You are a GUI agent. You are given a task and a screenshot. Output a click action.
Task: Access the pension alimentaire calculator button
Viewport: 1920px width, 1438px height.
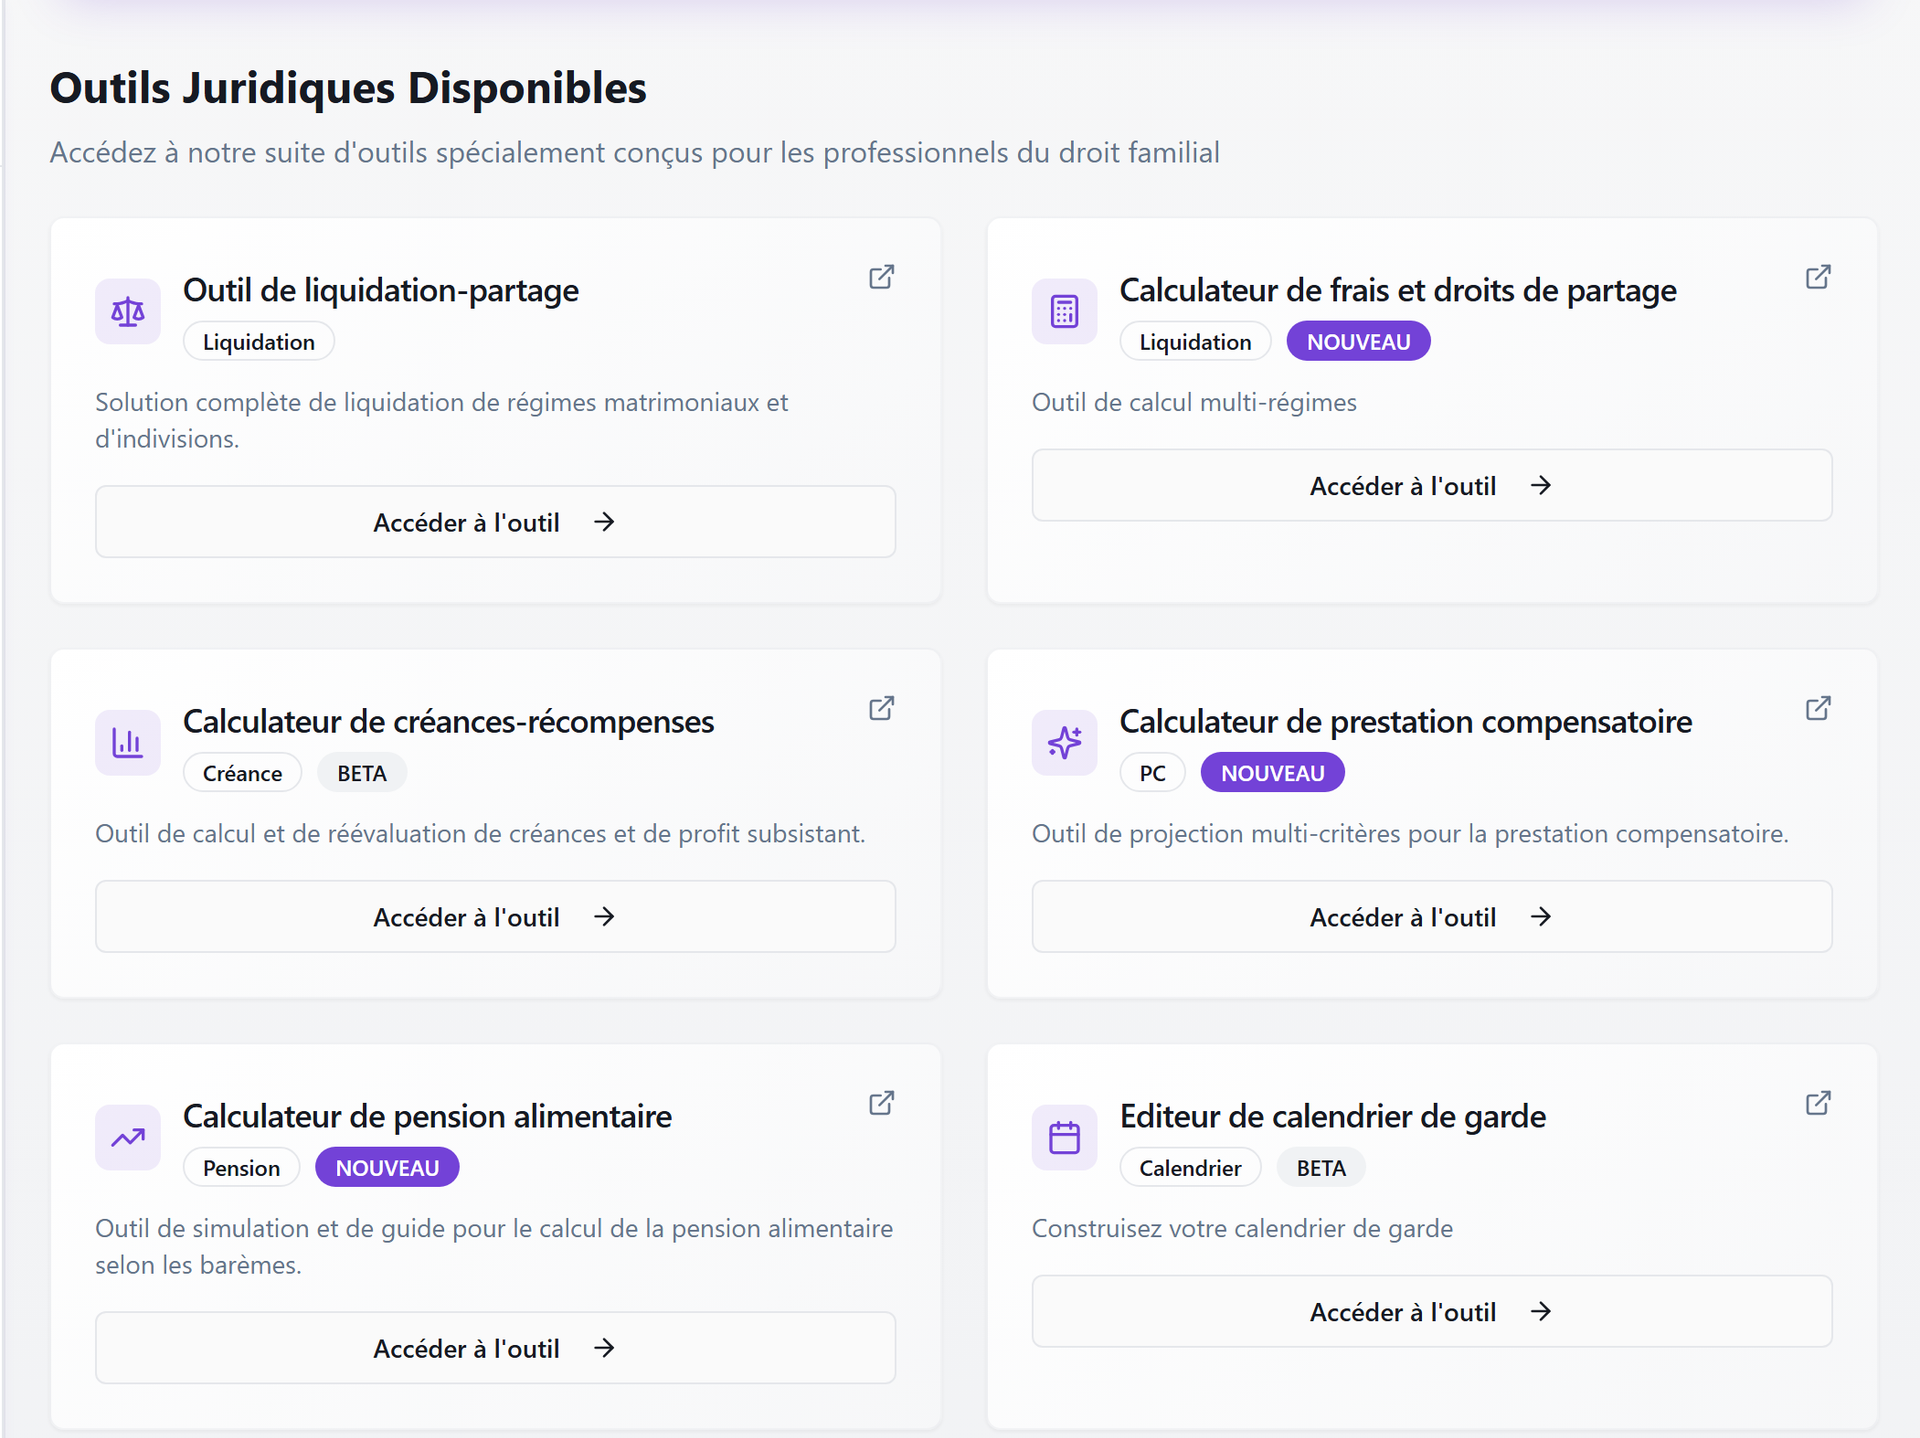pos(495,1349)
